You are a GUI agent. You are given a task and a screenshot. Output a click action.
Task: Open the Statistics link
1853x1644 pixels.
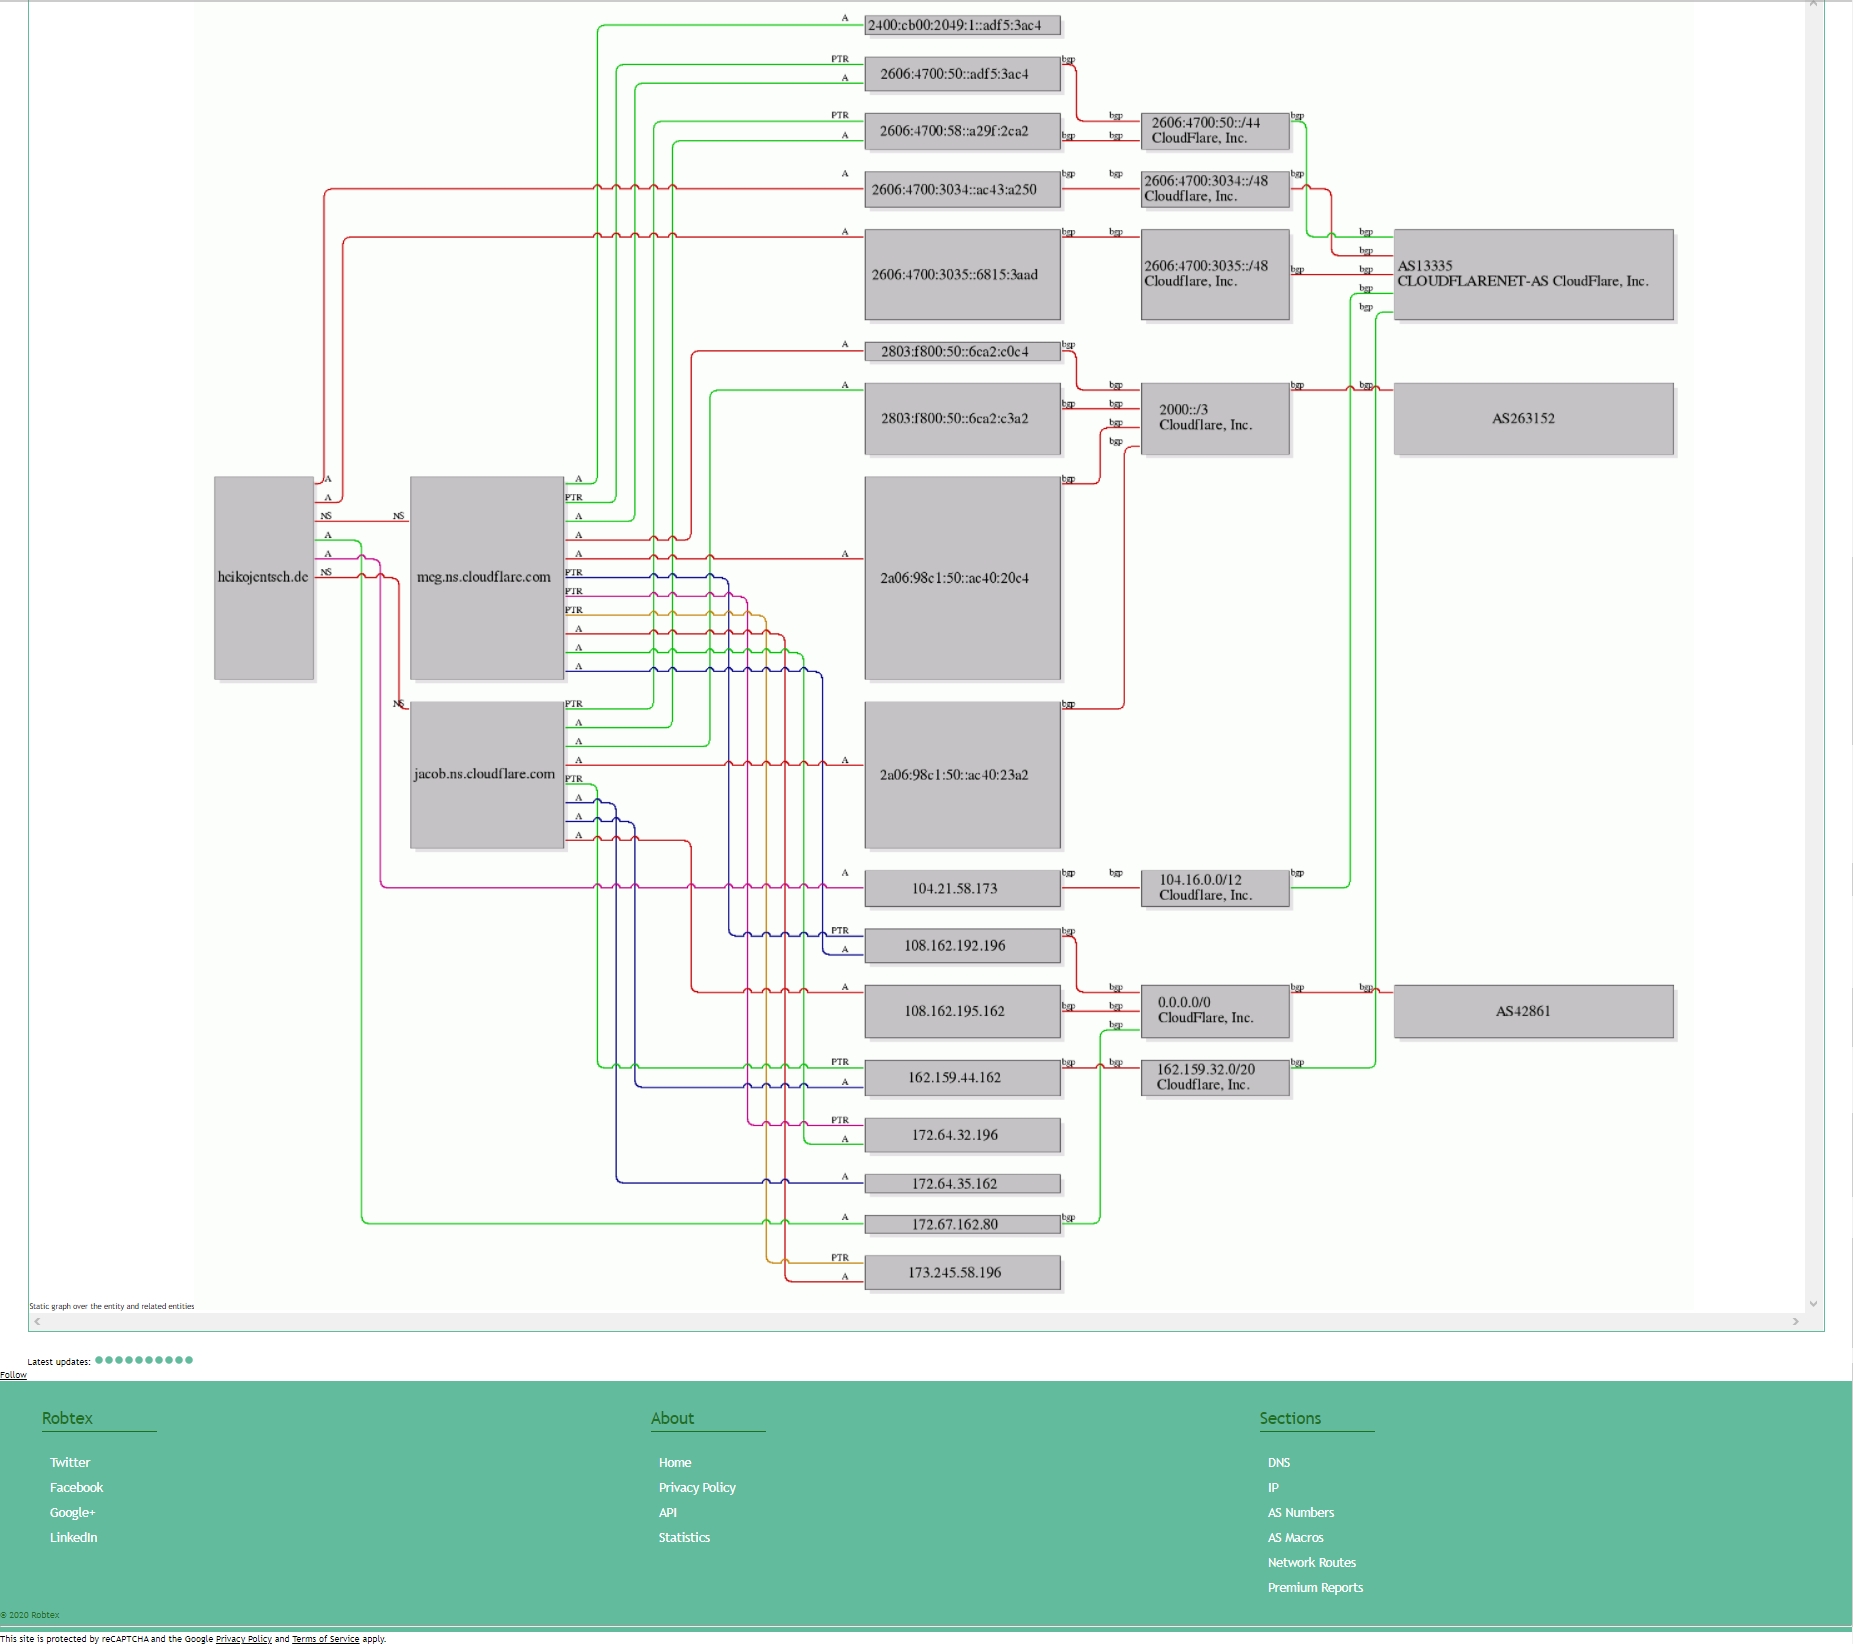click(x=684, y=1537)
